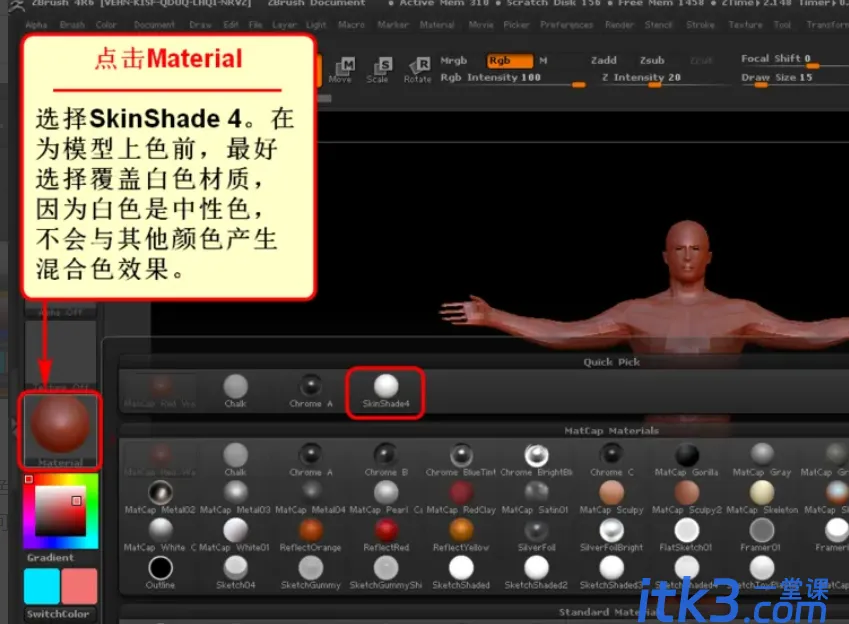Open the Render menu
849x624 pixels.
point(619,25)
